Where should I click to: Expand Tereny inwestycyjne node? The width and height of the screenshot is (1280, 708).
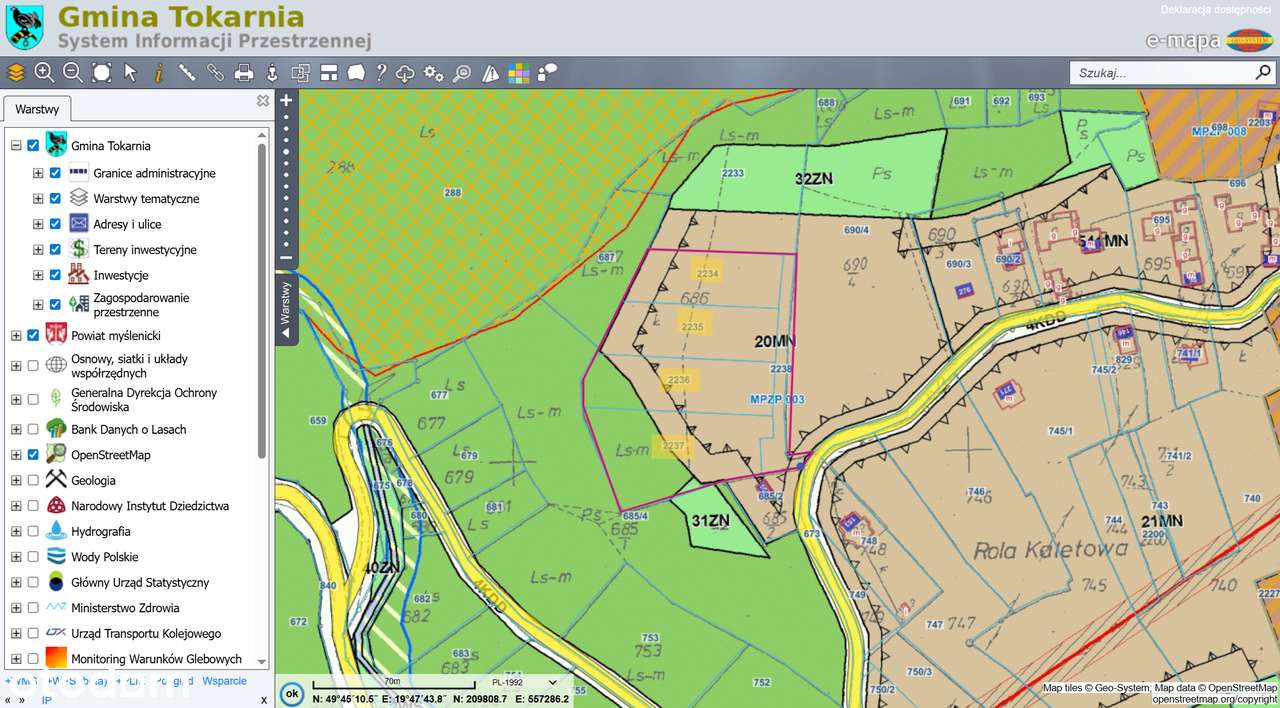point(38,249)
